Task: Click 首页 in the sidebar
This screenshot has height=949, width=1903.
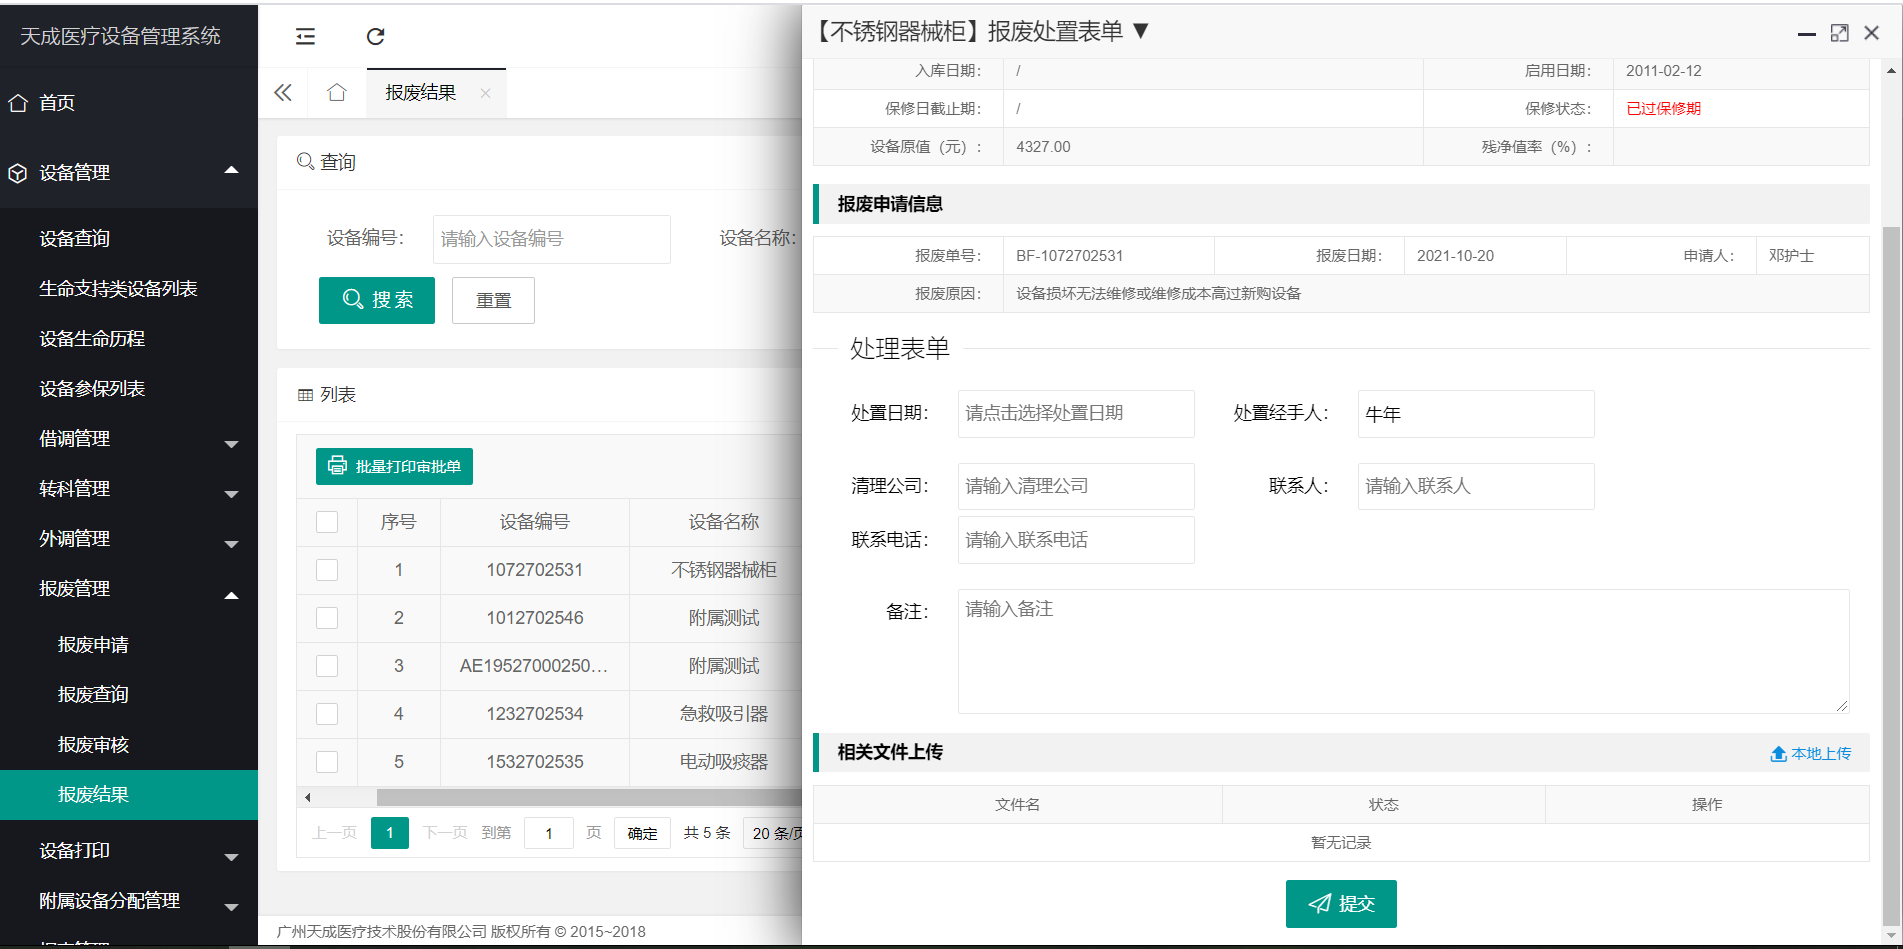Action: point(57,102)
